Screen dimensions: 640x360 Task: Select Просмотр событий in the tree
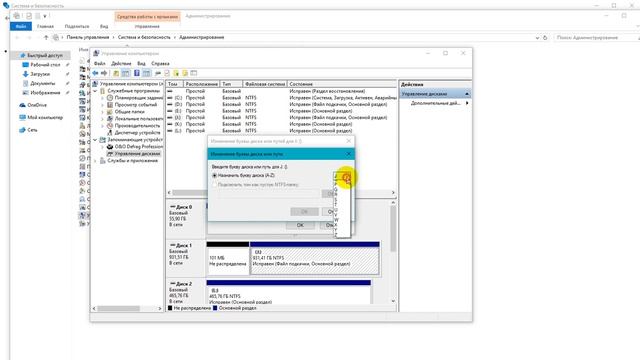point(136,105)
